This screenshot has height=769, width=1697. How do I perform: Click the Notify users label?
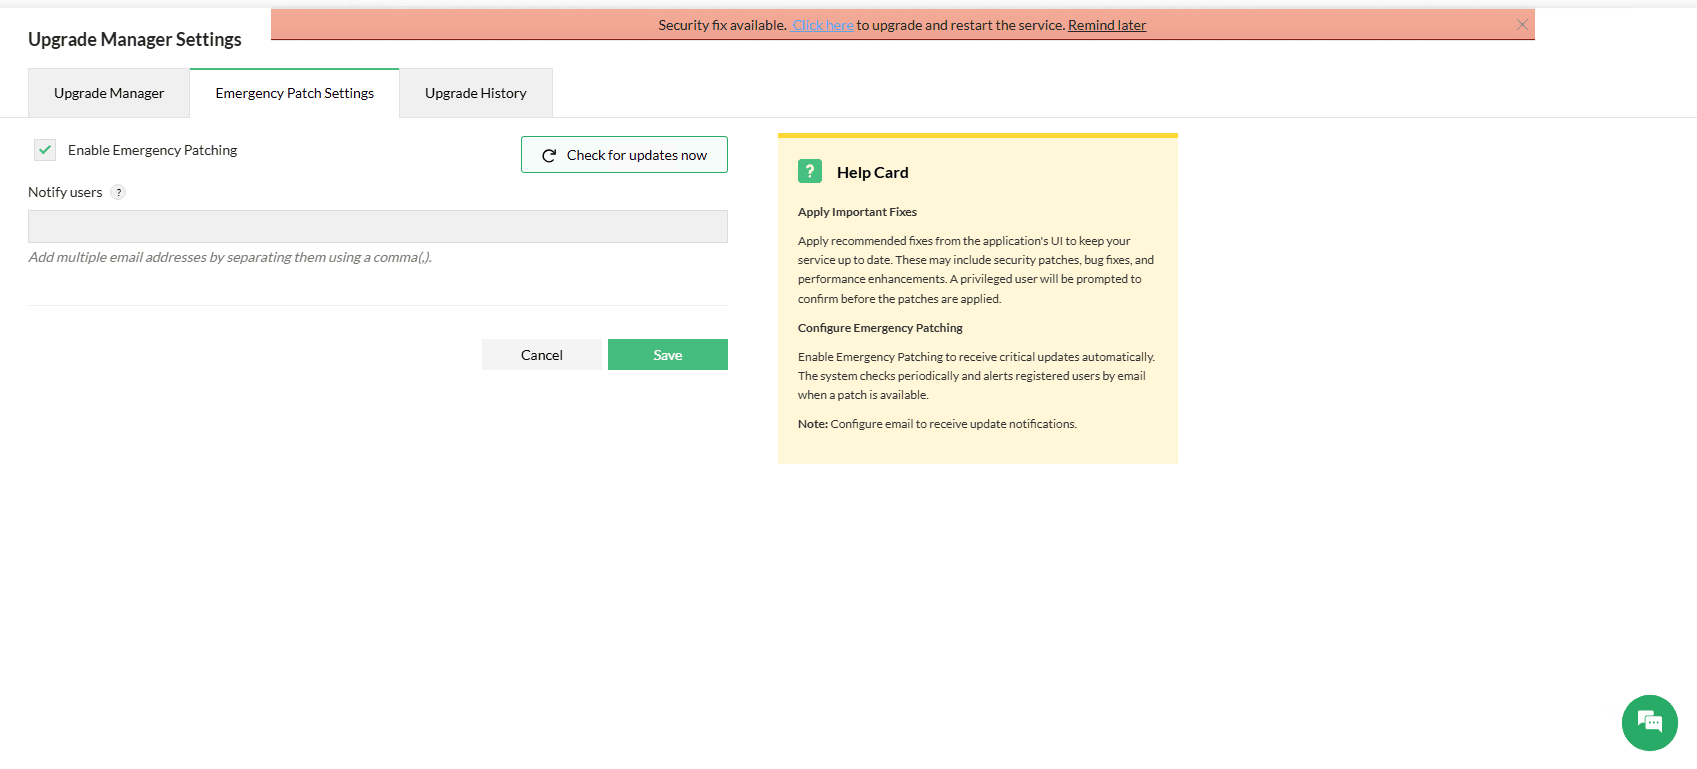[65, 192]
